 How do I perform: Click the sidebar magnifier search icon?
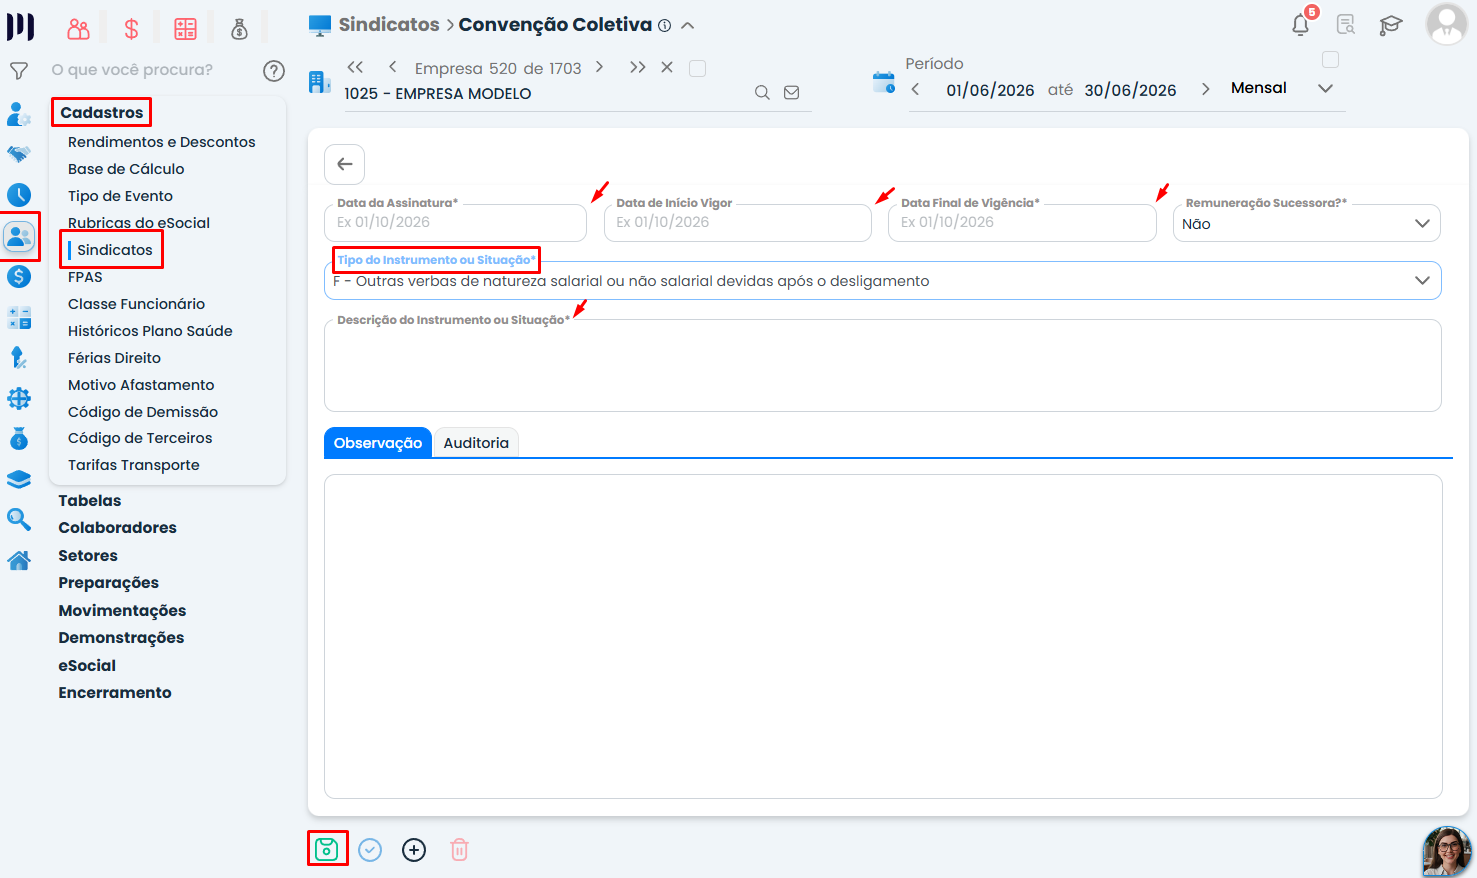[19, 519]
